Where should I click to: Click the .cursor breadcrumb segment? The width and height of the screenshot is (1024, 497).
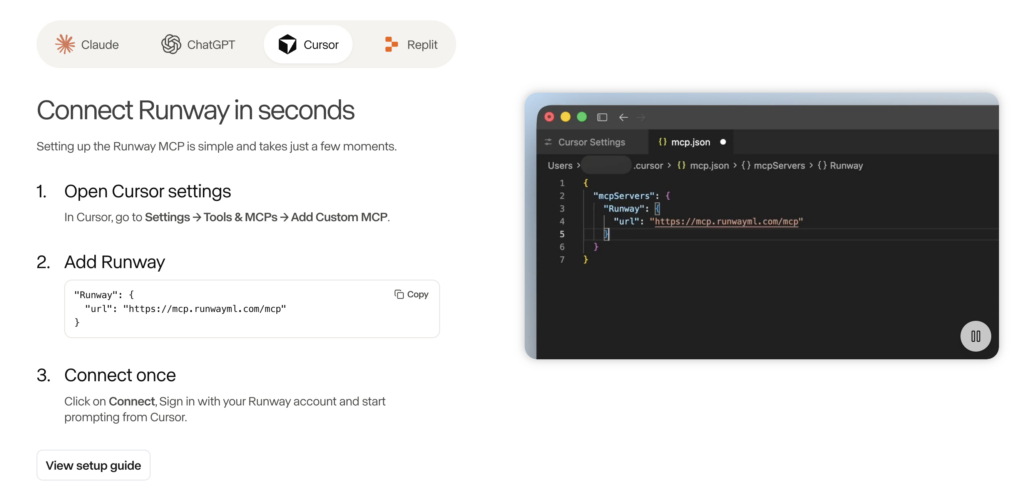pyautogui.click(x=648, y=166)
